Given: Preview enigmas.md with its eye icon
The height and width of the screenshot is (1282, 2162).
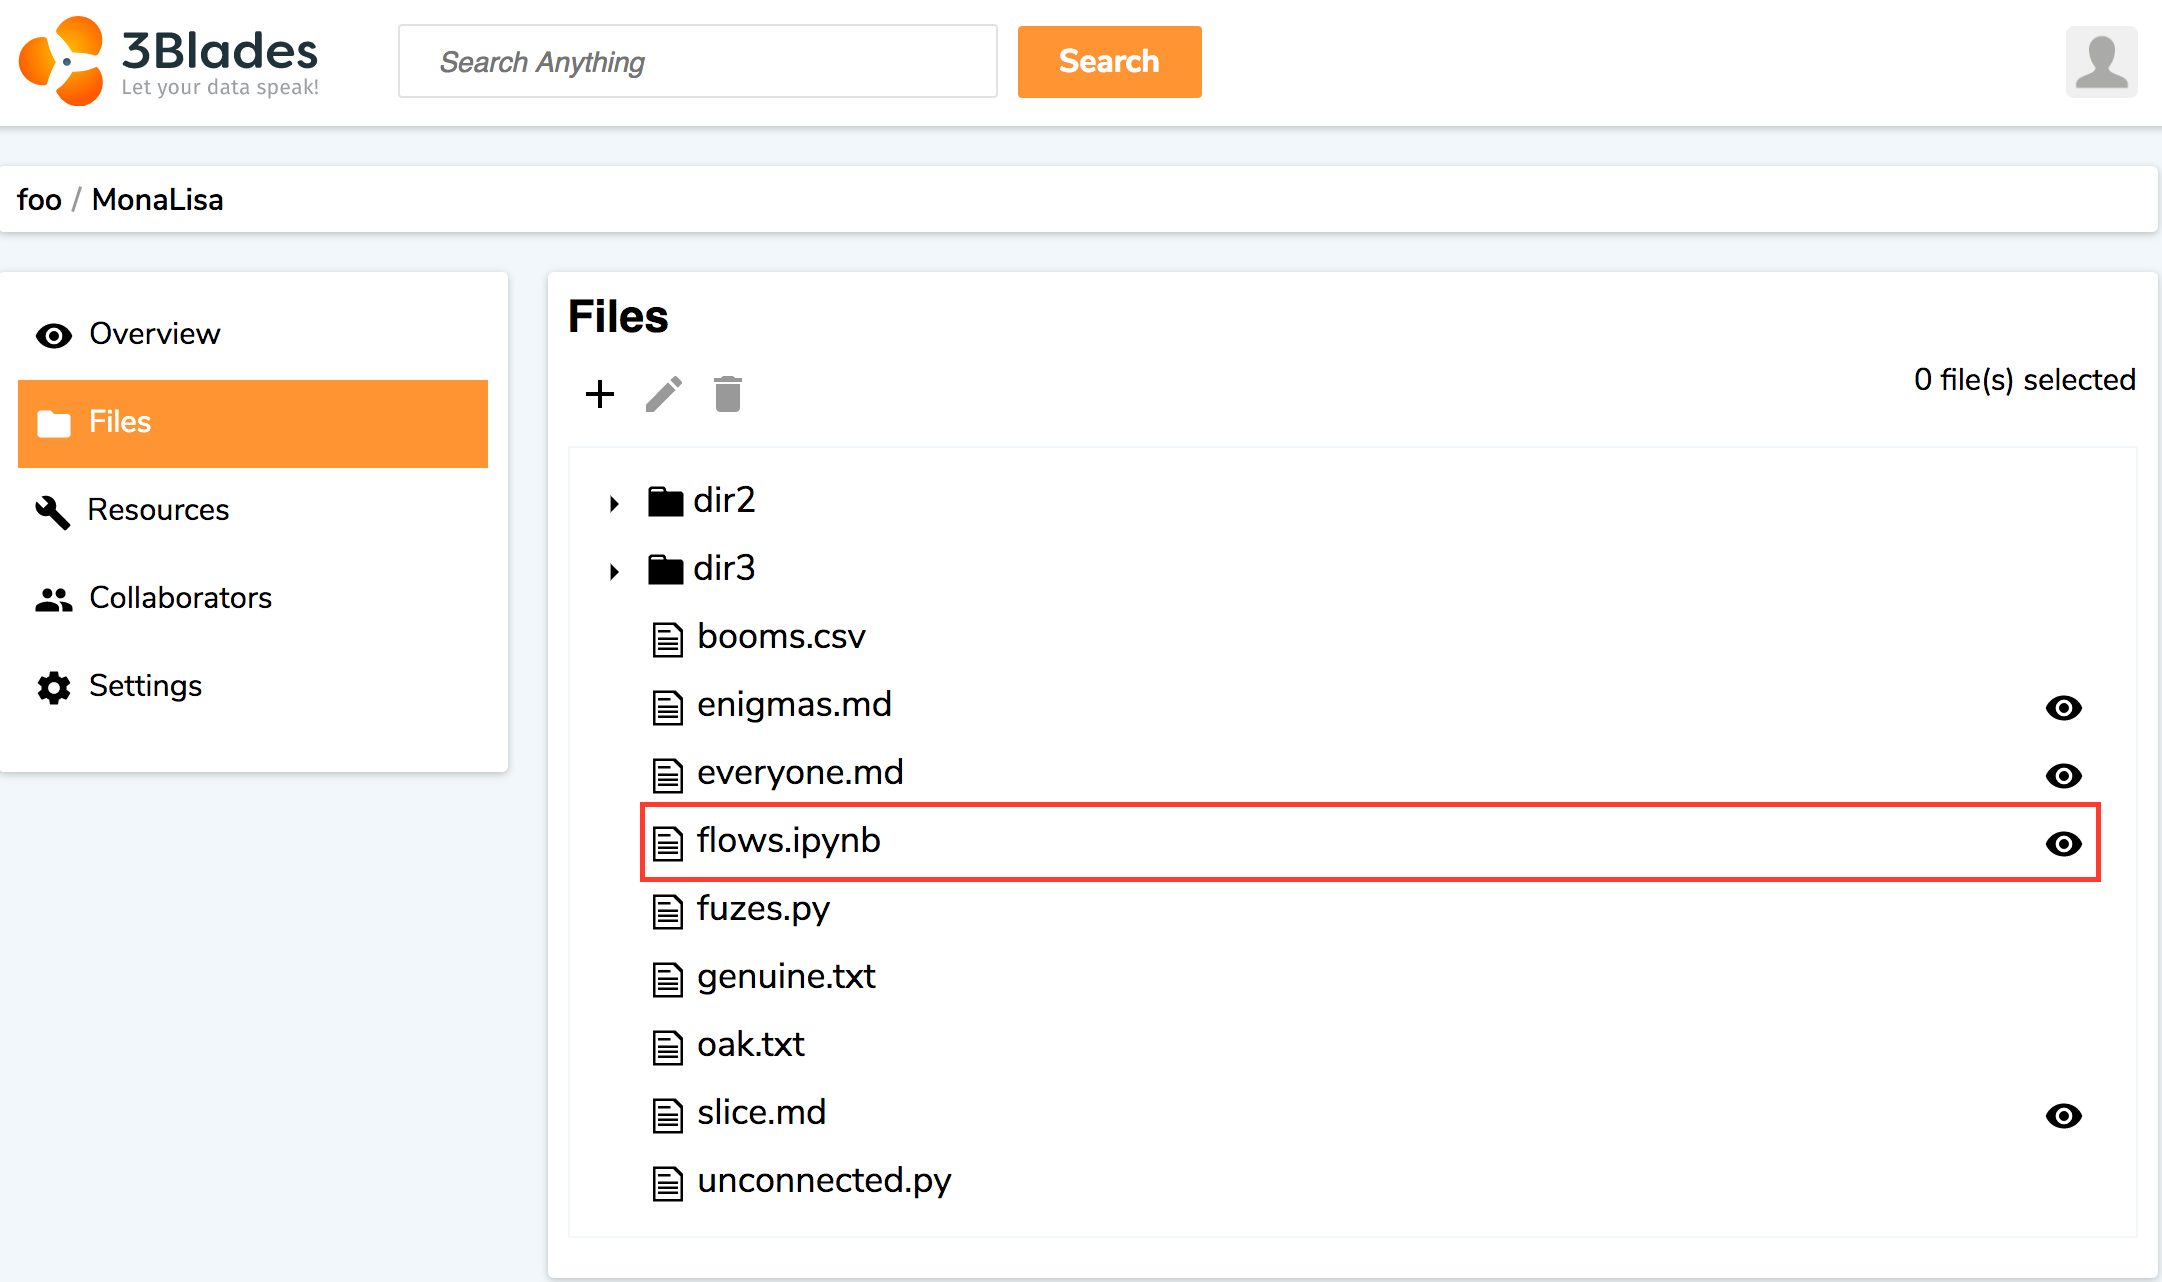Looking at the screenshot, I should (x=2063, y=708).
